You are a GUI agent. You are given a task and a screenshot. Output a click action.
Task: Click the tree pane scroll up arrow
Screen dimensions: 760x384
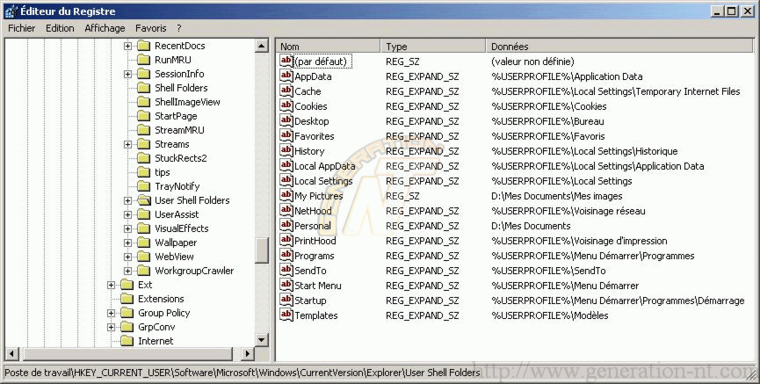[262, 46]
